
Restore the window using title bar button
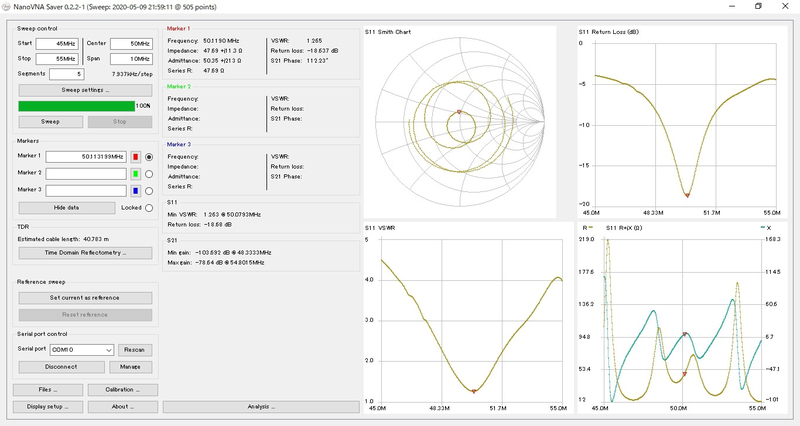(758, 7)
